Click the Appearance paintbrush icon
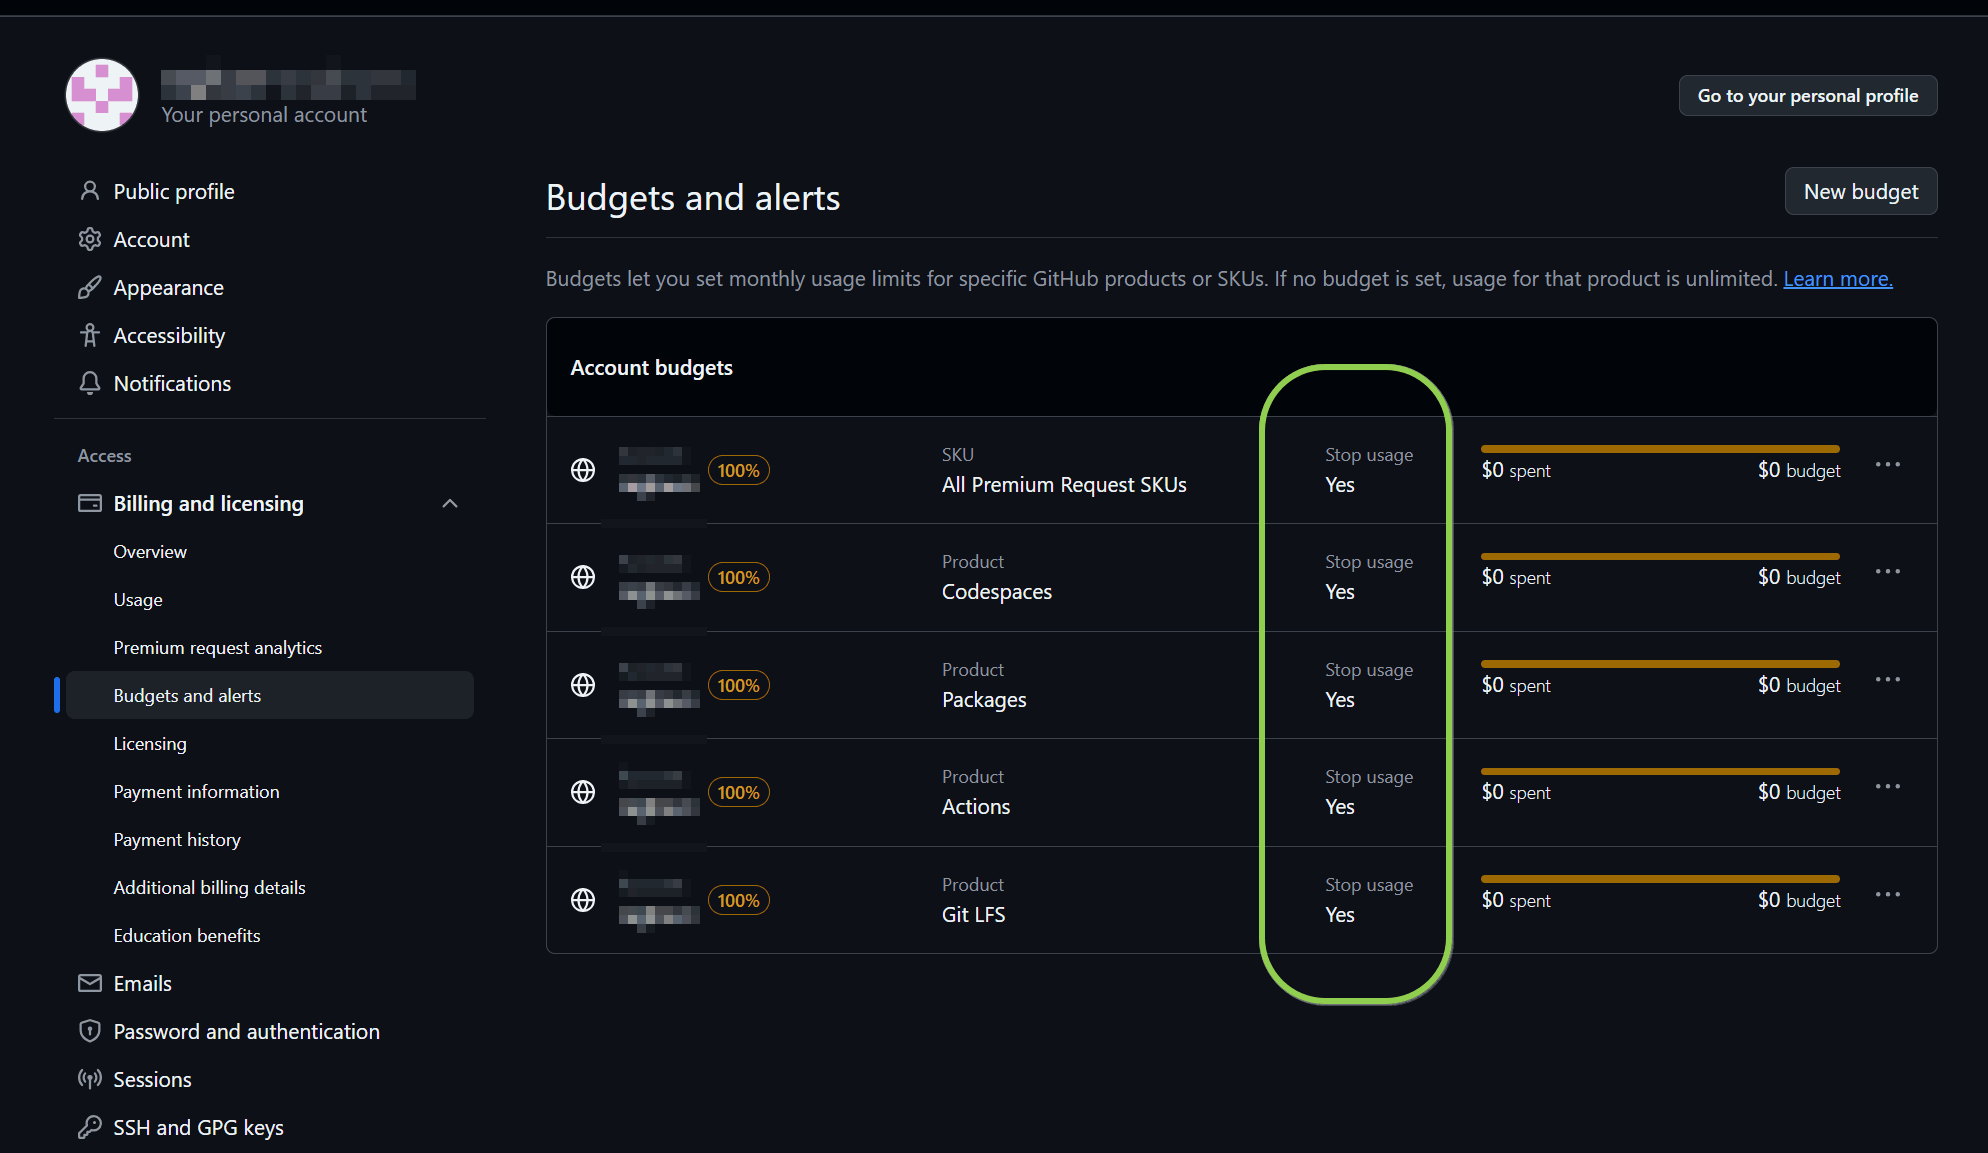The width and height of the screenshot is (1988, 1153). click(90, 287)
